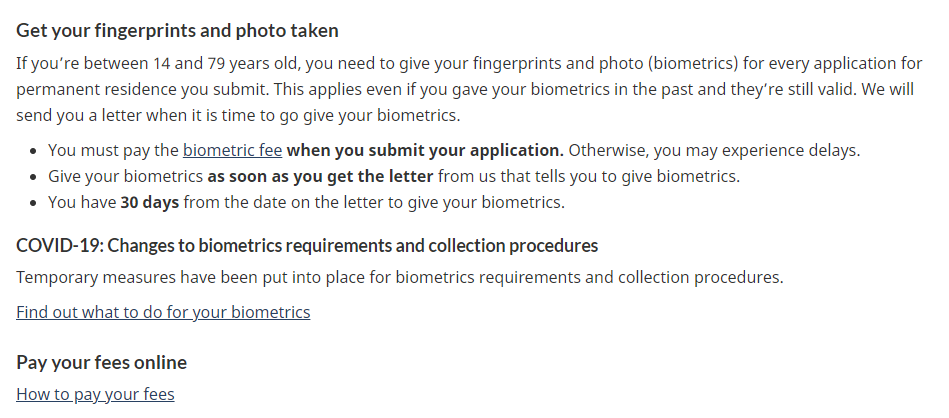Click the "Temporary measures have been put into place" sentence
The width and height of the screenshot is (949, 418).
(399, 277)
